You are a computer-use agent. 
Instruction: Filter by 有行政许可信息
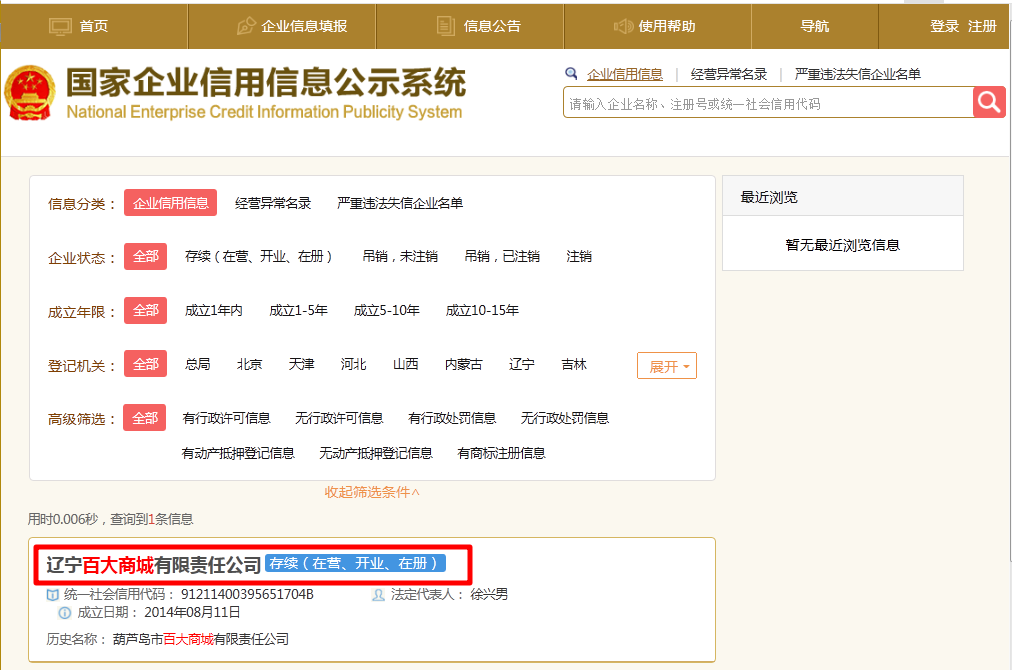[227, 418]
